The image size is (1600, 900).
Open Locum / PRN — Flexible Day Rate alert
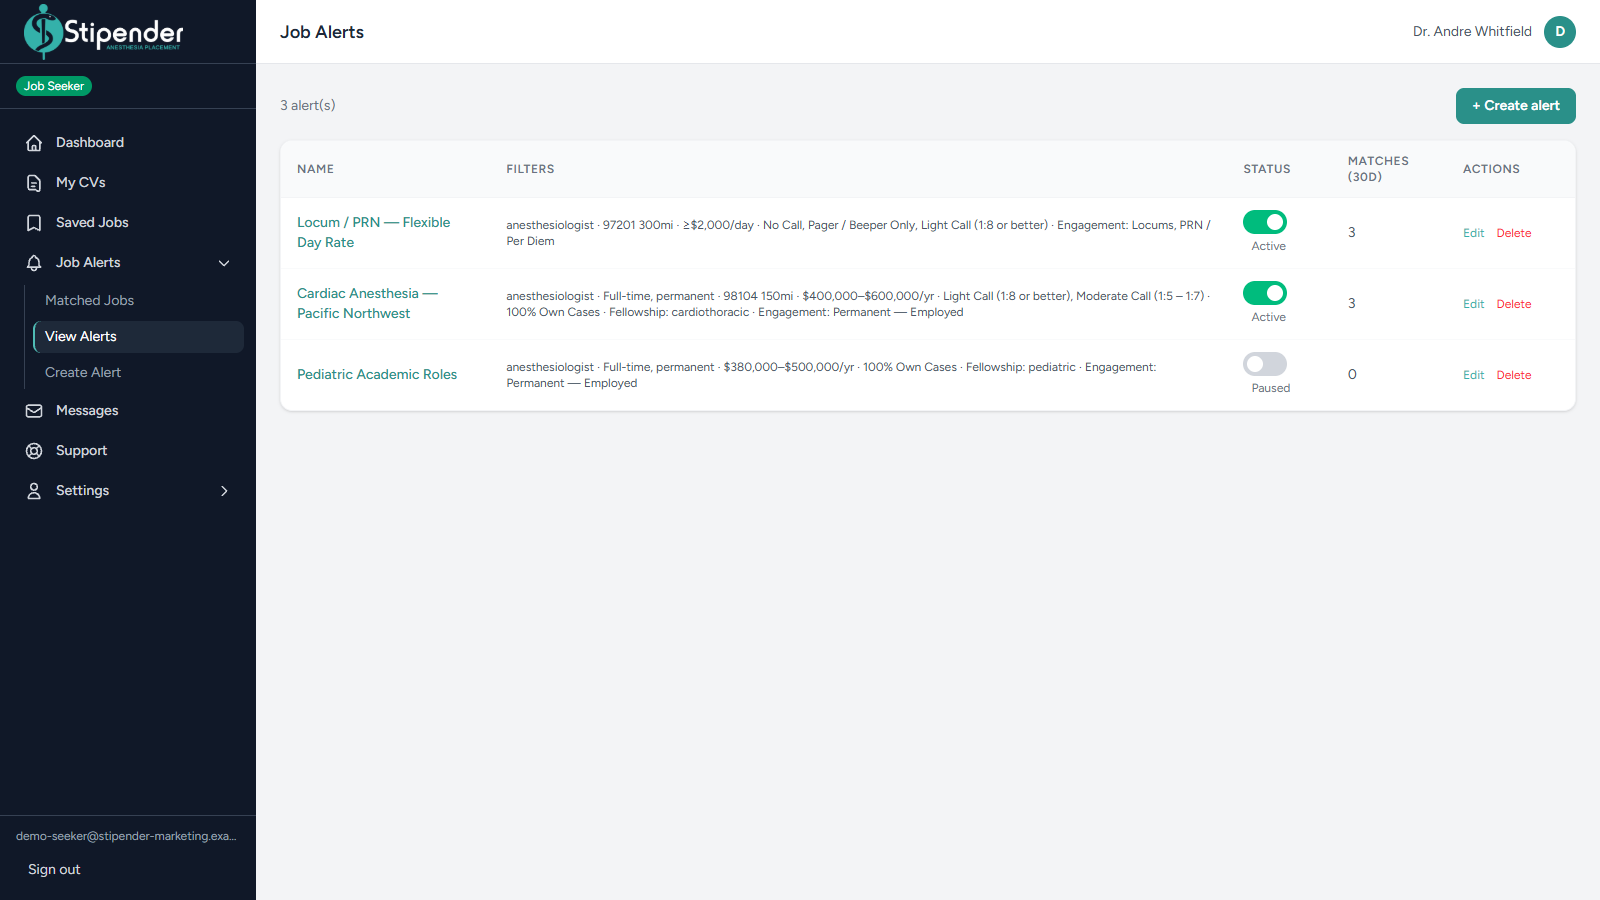click(373, 232)
